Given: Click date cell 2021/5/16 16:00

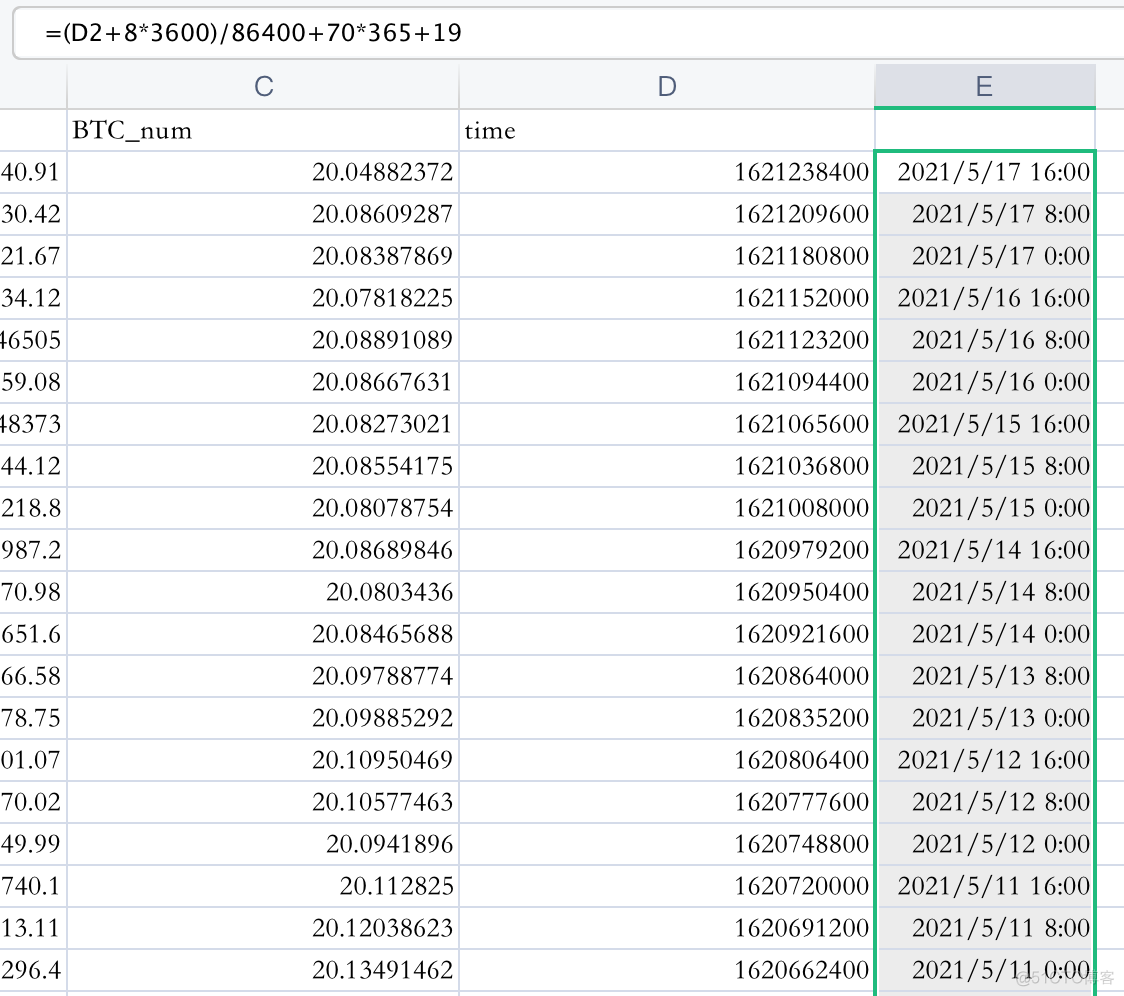Looking at the screenshot, I should coord(985,298).
